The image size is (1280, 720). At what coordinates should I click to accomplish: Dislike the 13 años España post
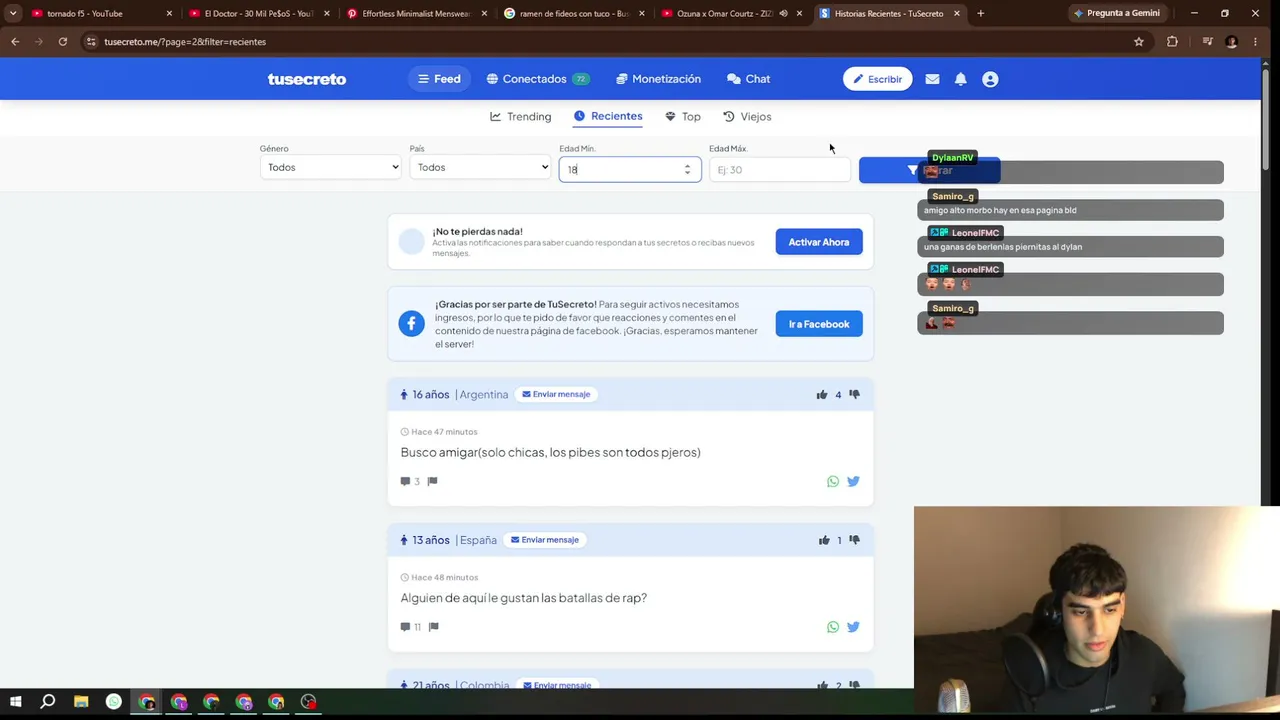point(854,540)
